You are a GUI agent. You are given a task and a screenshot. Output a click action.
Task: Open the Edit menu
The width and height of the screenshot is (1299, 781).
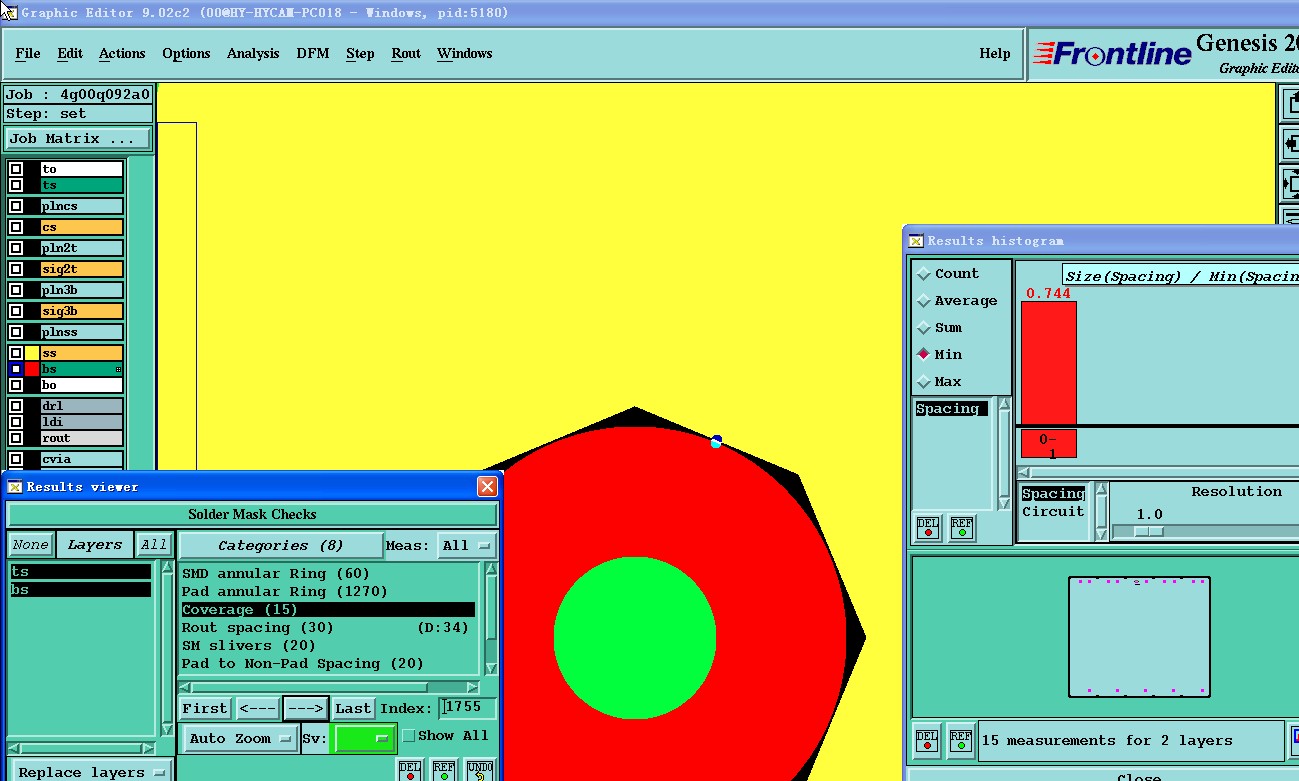70,53
